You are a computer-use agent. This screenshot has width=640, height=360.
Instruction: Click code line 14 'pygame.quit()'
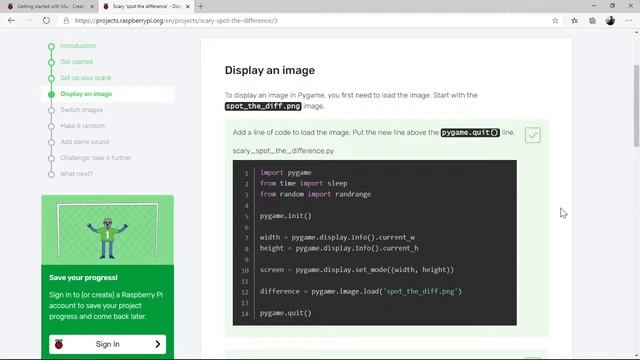286,313
